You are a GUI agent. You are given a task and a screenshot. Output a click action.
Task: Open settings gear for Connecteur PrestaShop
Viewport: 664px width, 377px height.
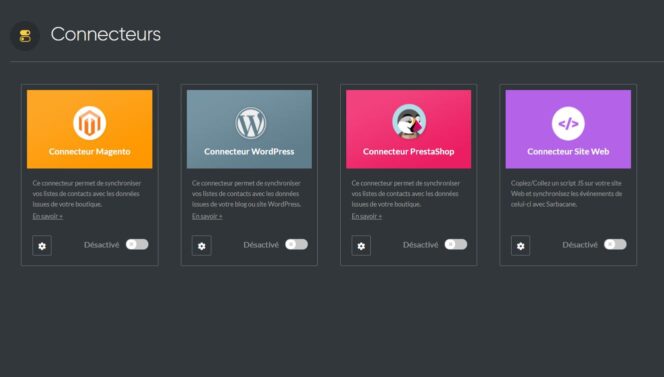[x=361, y=246]
